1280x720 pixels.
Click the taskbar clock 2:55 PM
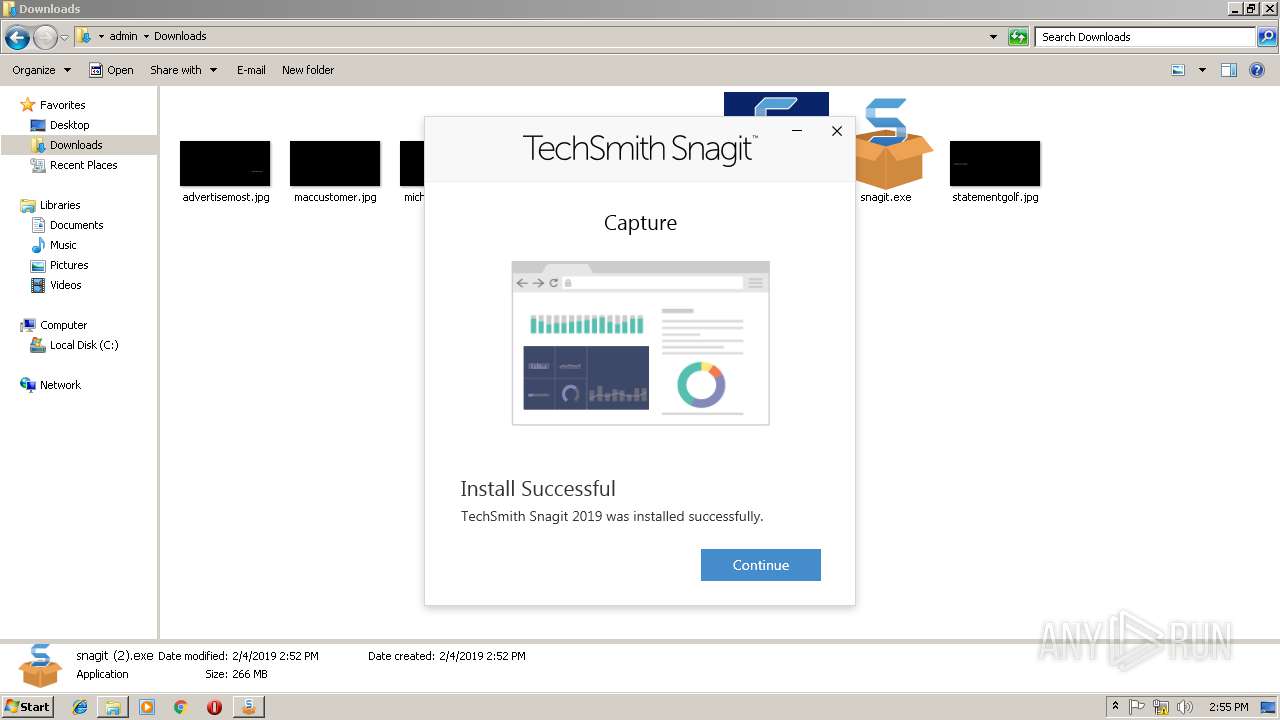[1228, 707]
